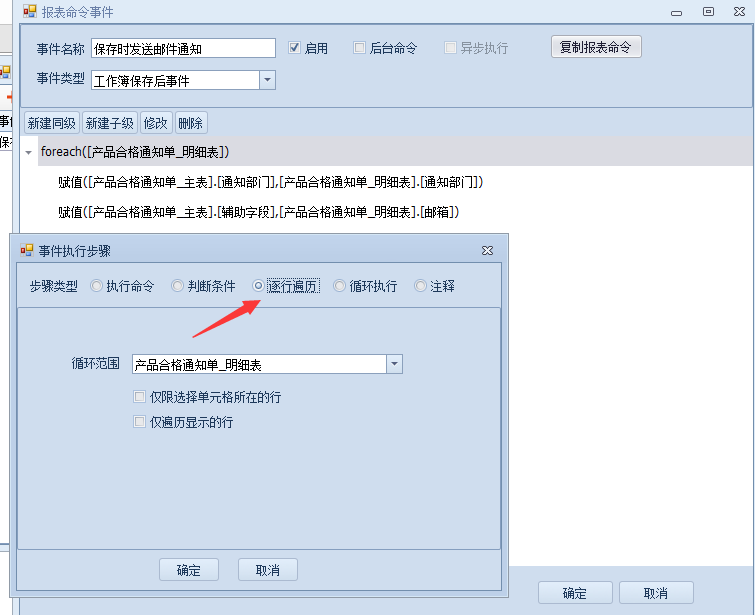Image resolution: width=755 pixels, height=615 pixels.
Task: Click the 新建子级 toolbar button
Action: pos(109,123)
